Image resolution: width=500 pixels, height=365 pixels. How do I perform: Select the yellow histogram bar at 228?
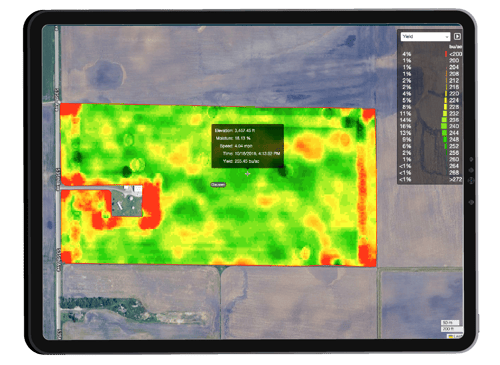pyautogui.click(x=445, y=107)
